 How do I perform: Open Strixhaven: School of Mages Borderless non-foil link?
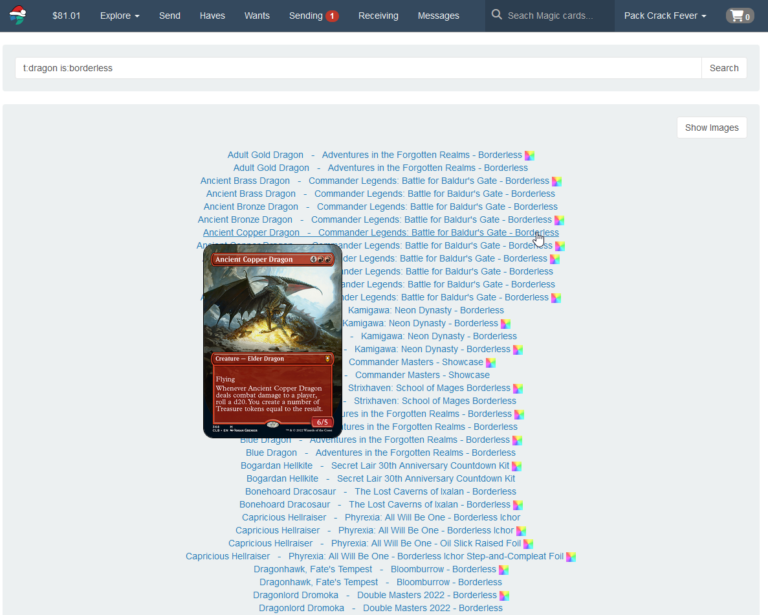coord(435,401)
